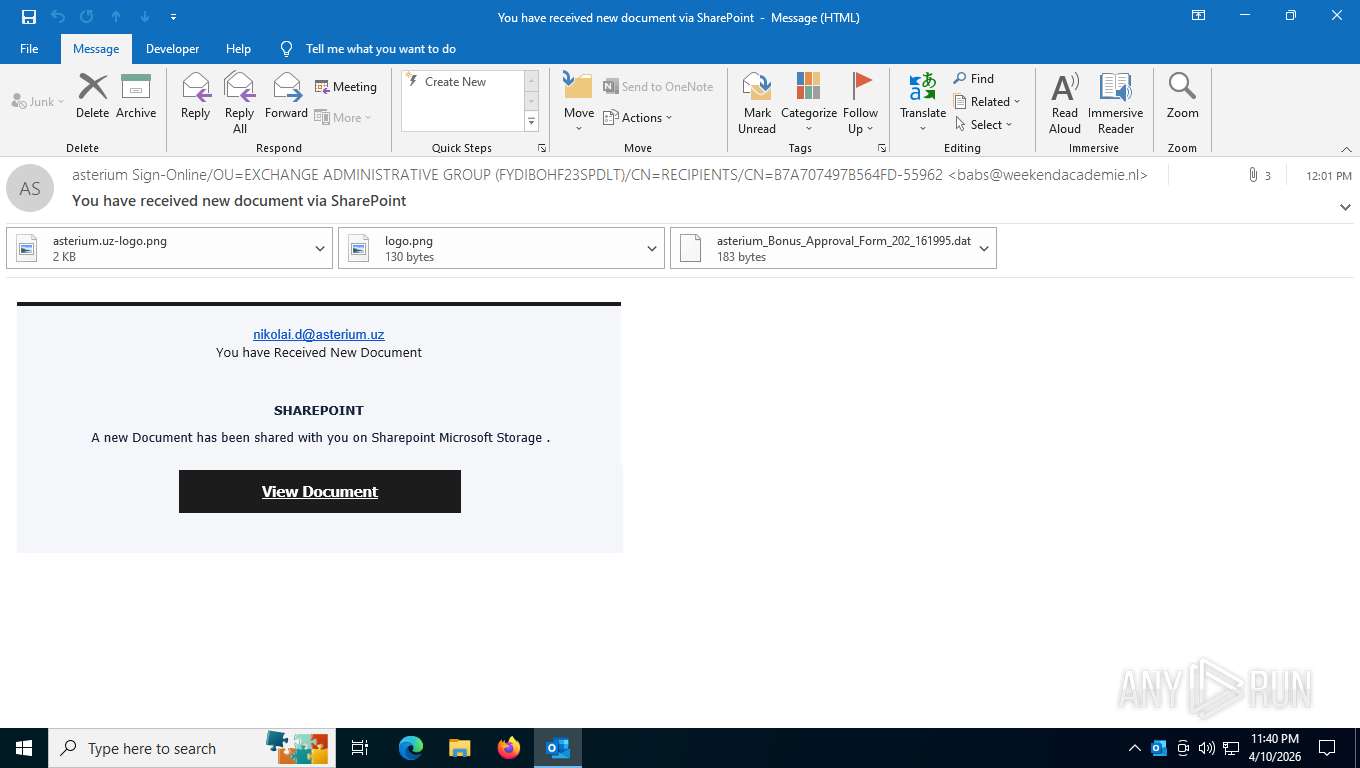
Task: Show hidden system tray icons
Action: pos(1134,748)
